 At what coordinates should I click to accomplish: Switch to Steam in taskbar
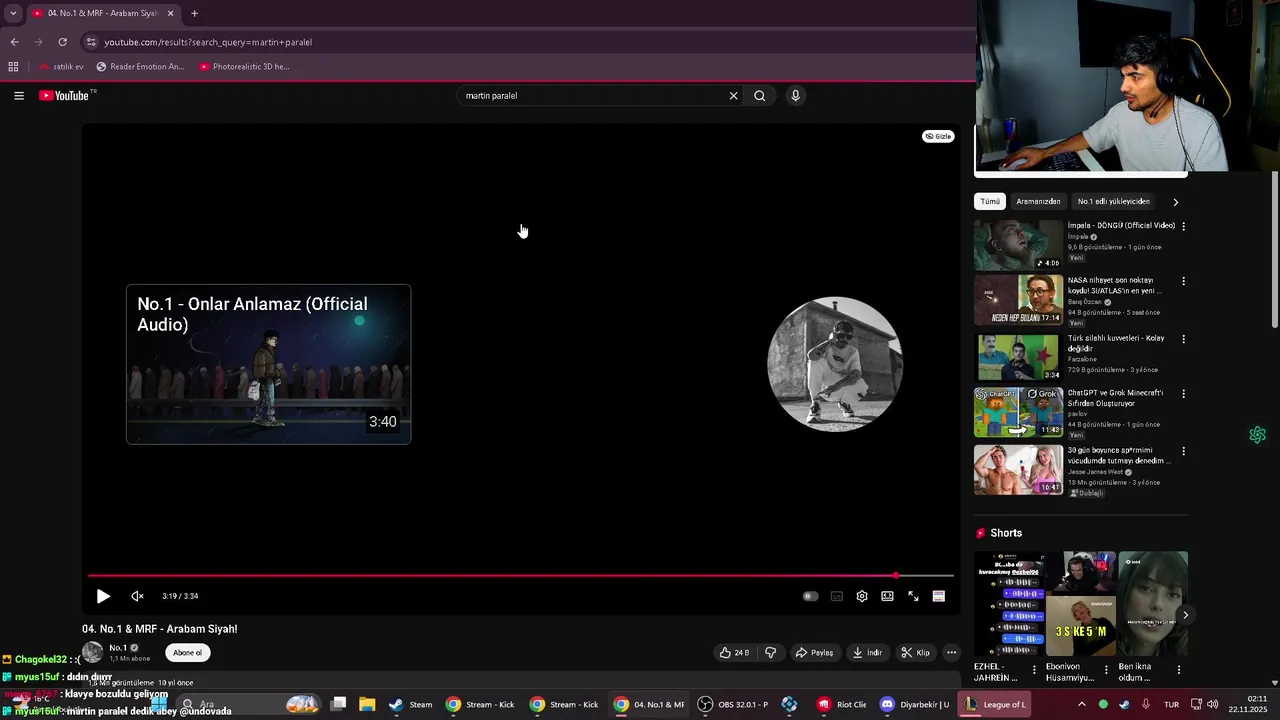(x=411, y=704)
